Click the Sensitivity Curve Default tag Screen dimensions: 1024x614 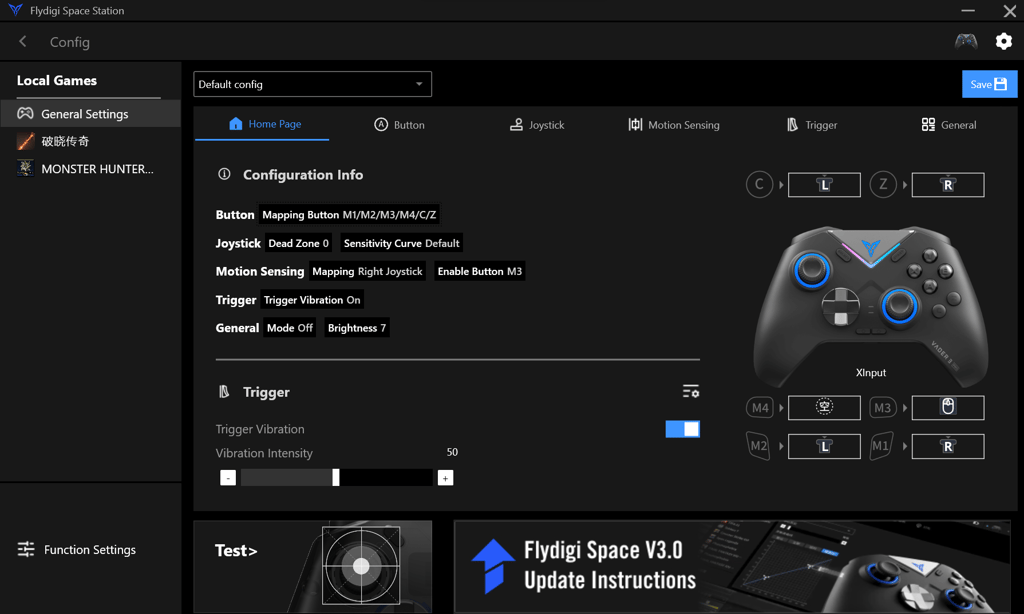(x=402, y=243)
